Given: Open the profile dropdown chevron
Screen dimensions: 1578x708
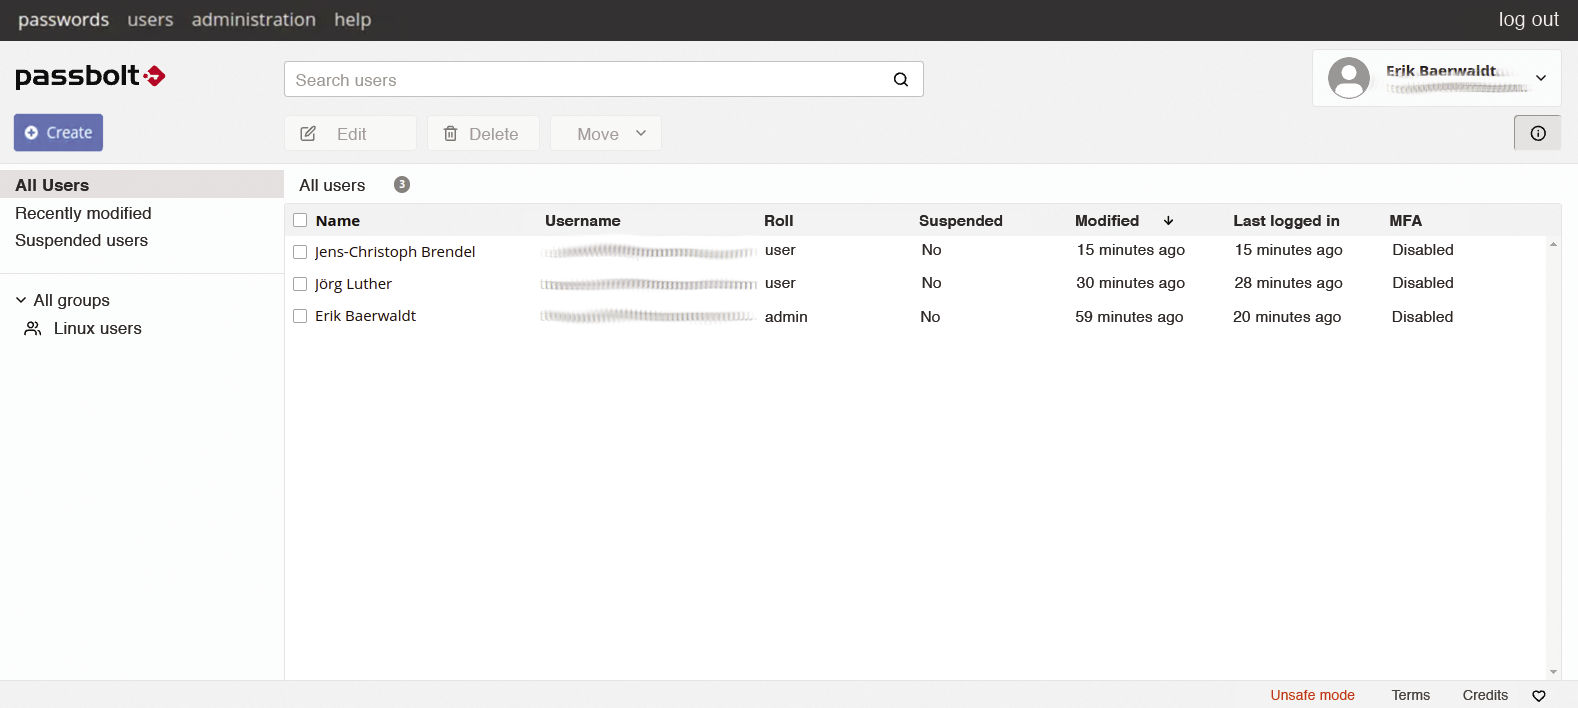Looking at the screenshot, I should click(x=1541, y=78).
